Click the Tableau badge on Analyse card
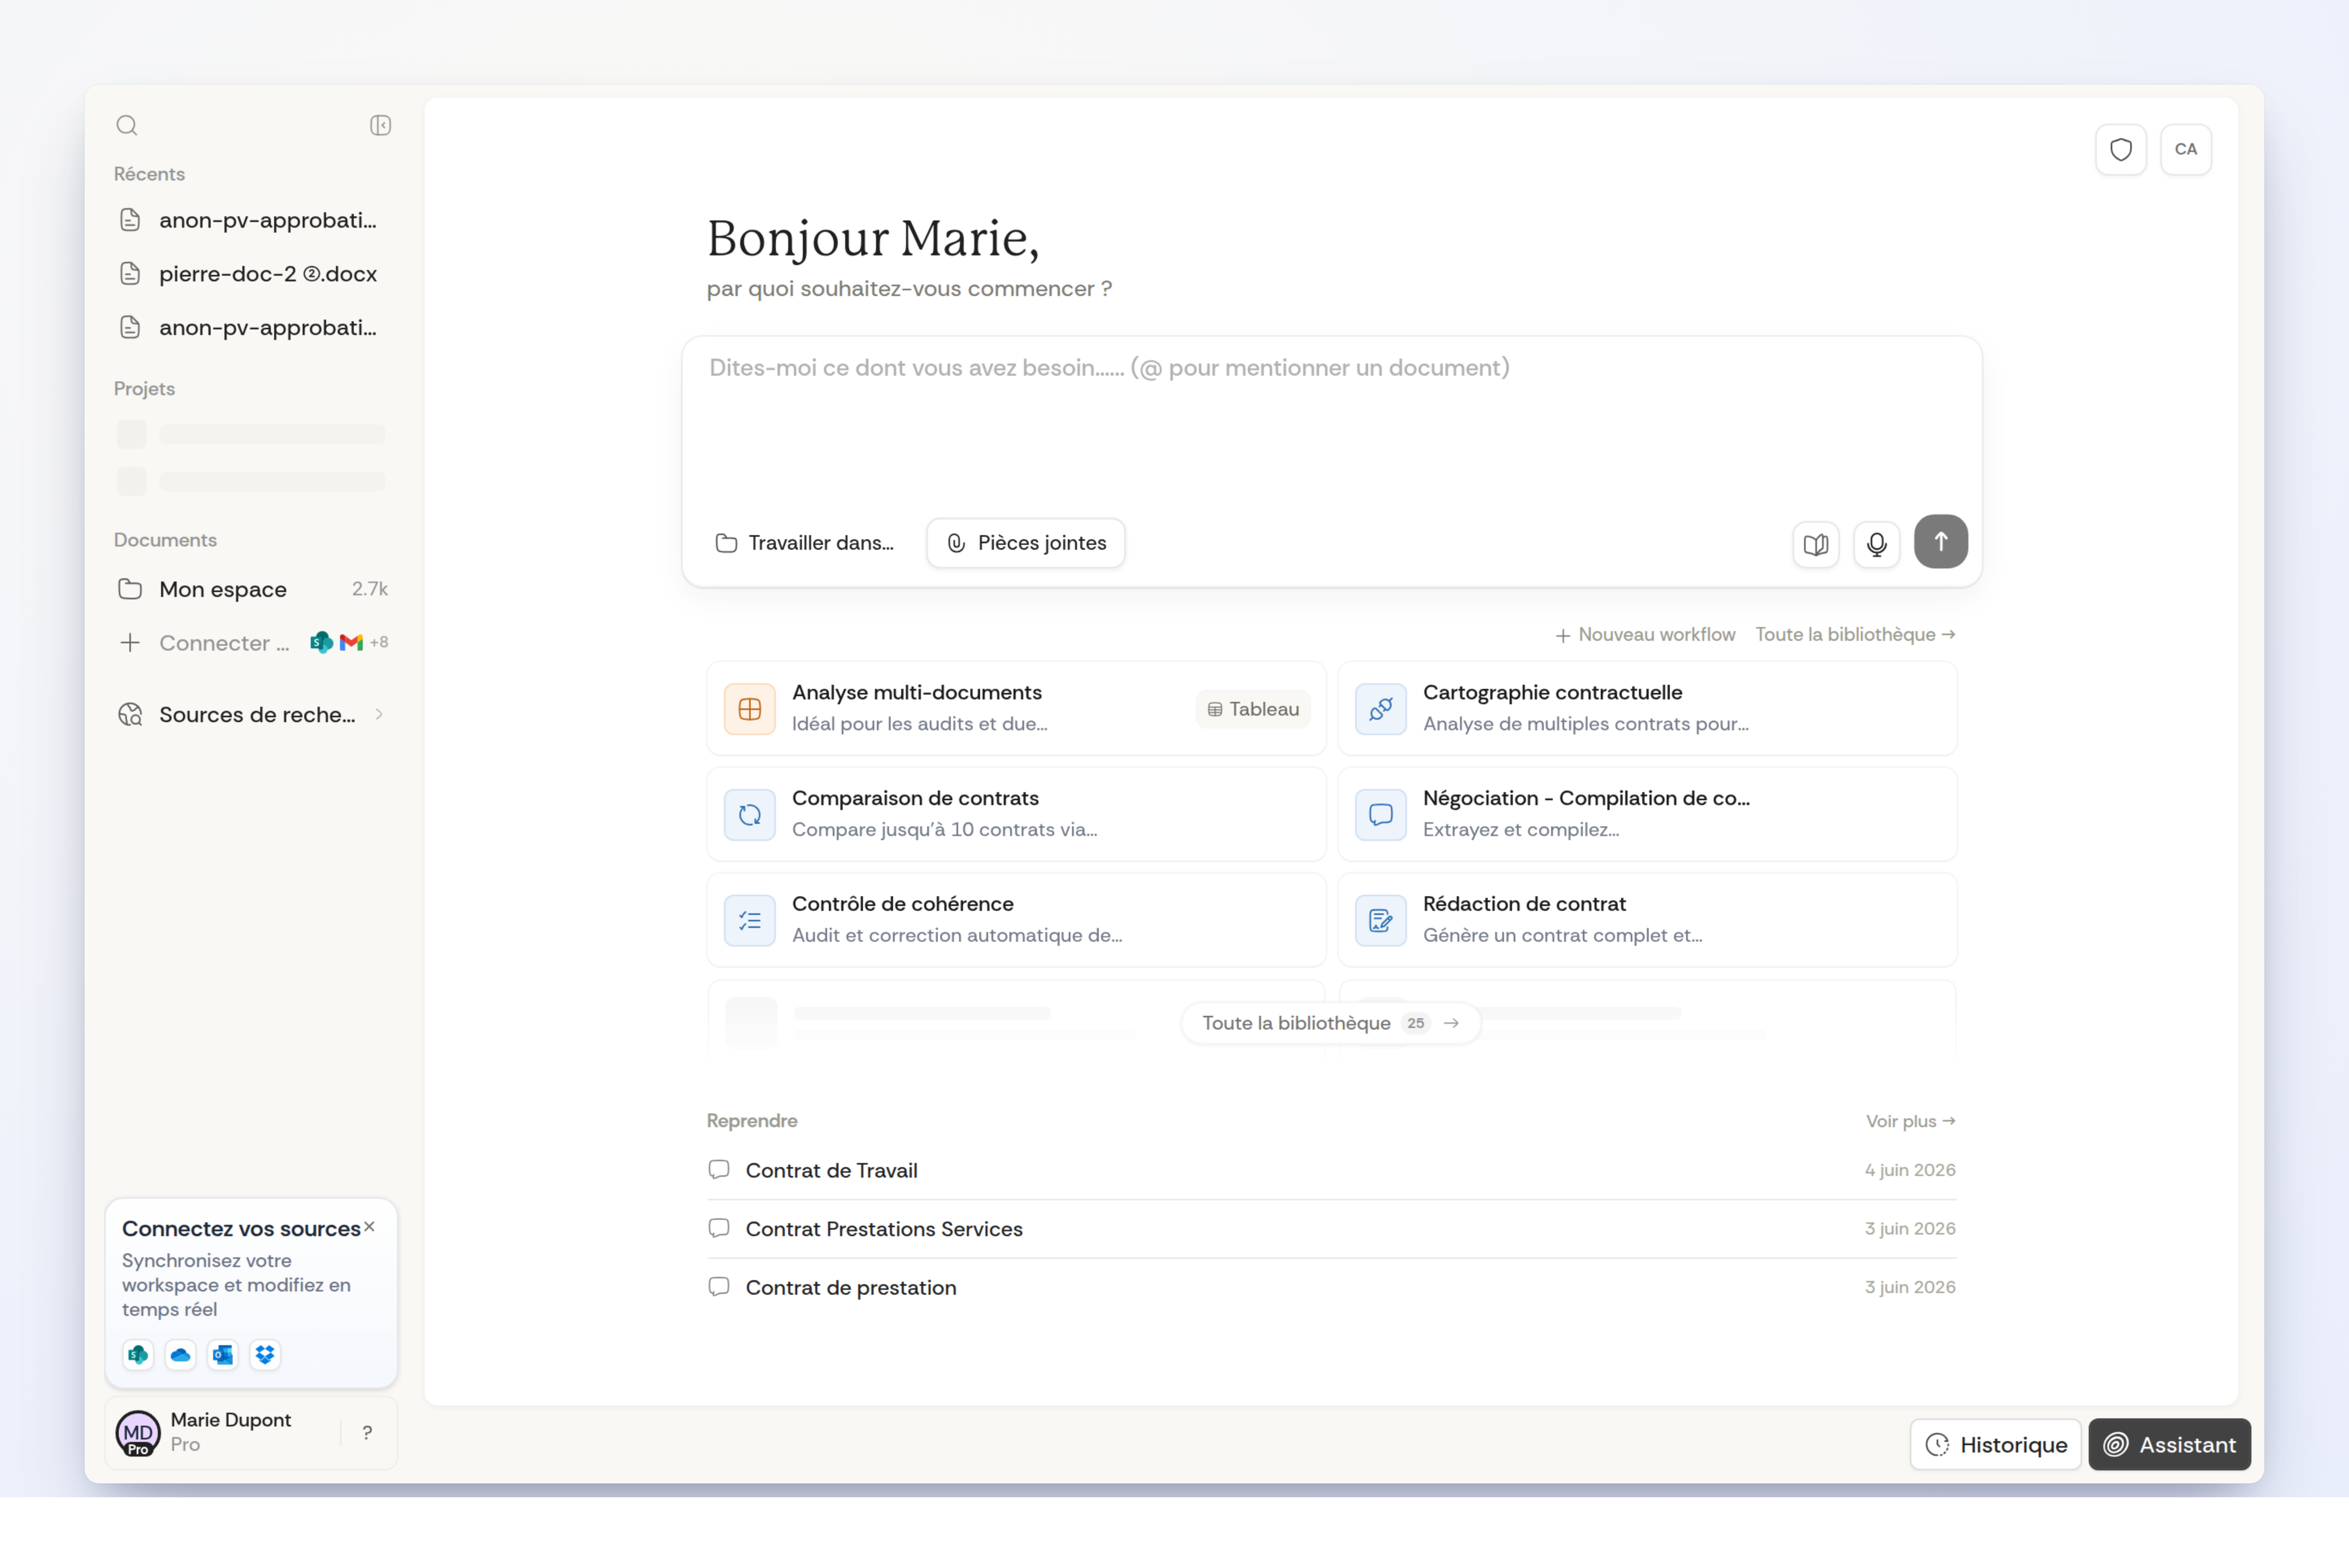This screenshot has height=1568, width=2349. [x=1253, y=709]
